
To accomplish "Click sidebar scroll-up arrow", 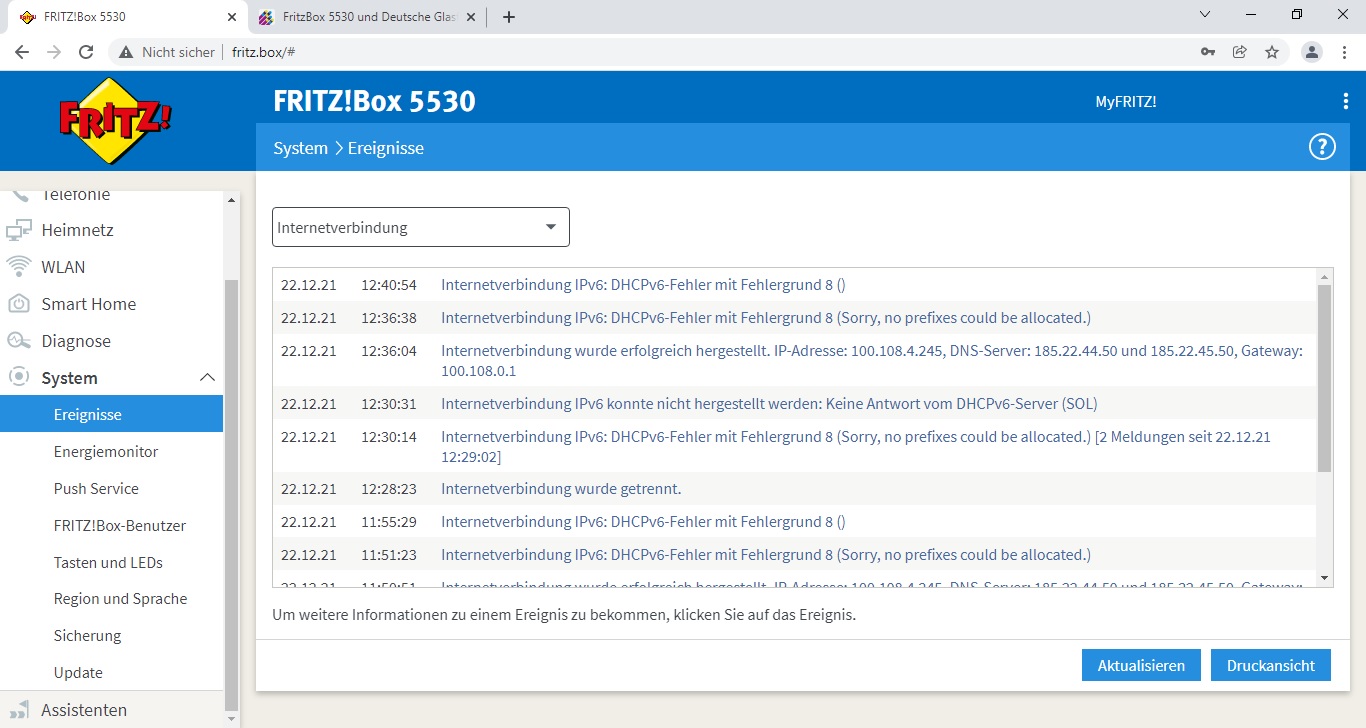I will point(232,200).
